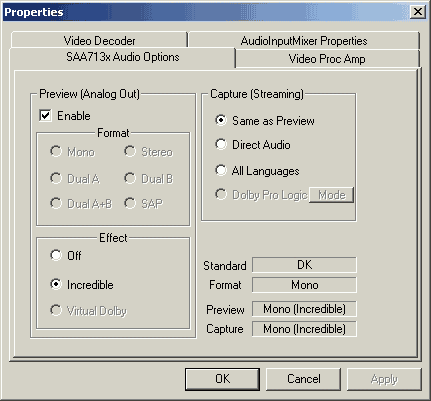Viewport: 431px width, 401px height.
Task: Select the SAA713x Audio Options tab
Action: click(x=123, y=57)
